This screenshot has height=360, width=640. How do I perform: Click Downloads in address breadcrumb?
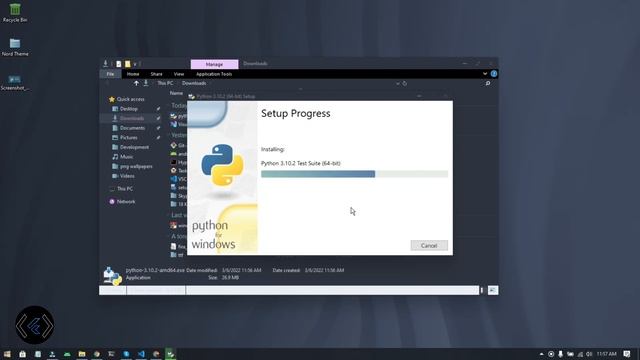194,83
